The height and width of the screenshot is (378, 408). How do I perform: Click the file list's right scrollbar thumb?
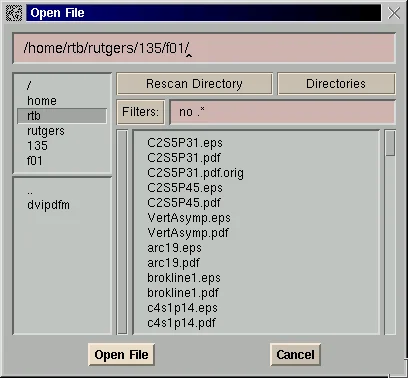[390, 143]
